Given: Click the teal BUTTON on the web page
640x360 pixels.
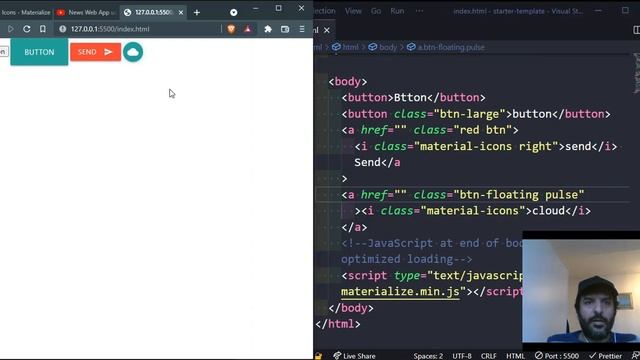Looking at the screenshot, I should [39, 52].
